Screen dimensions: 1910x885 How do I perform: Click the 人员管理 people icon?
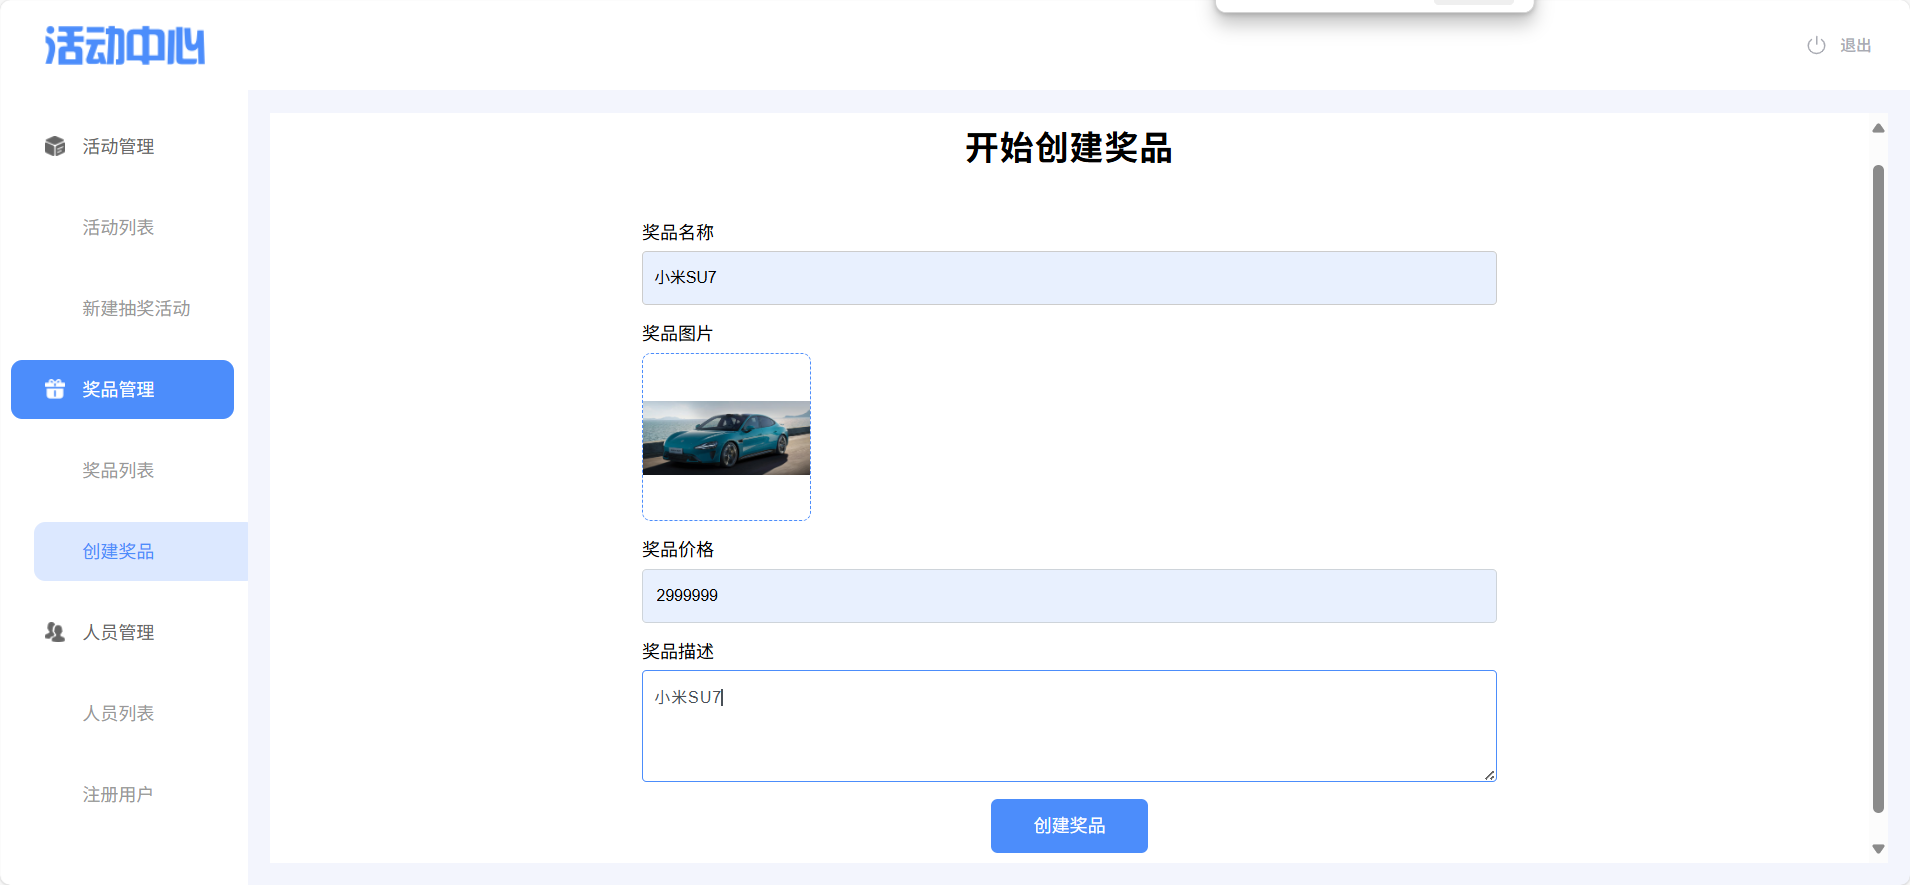(55, 632)
